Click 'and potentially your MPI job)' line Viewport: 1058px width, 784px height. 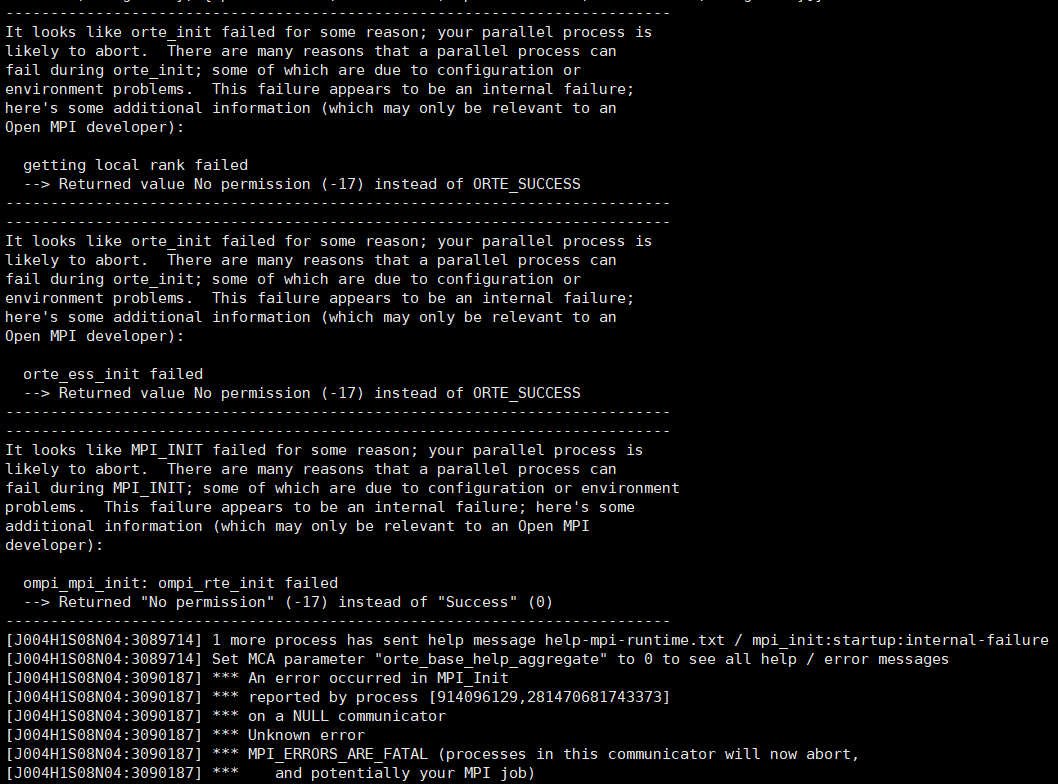[x=405, y=773]
